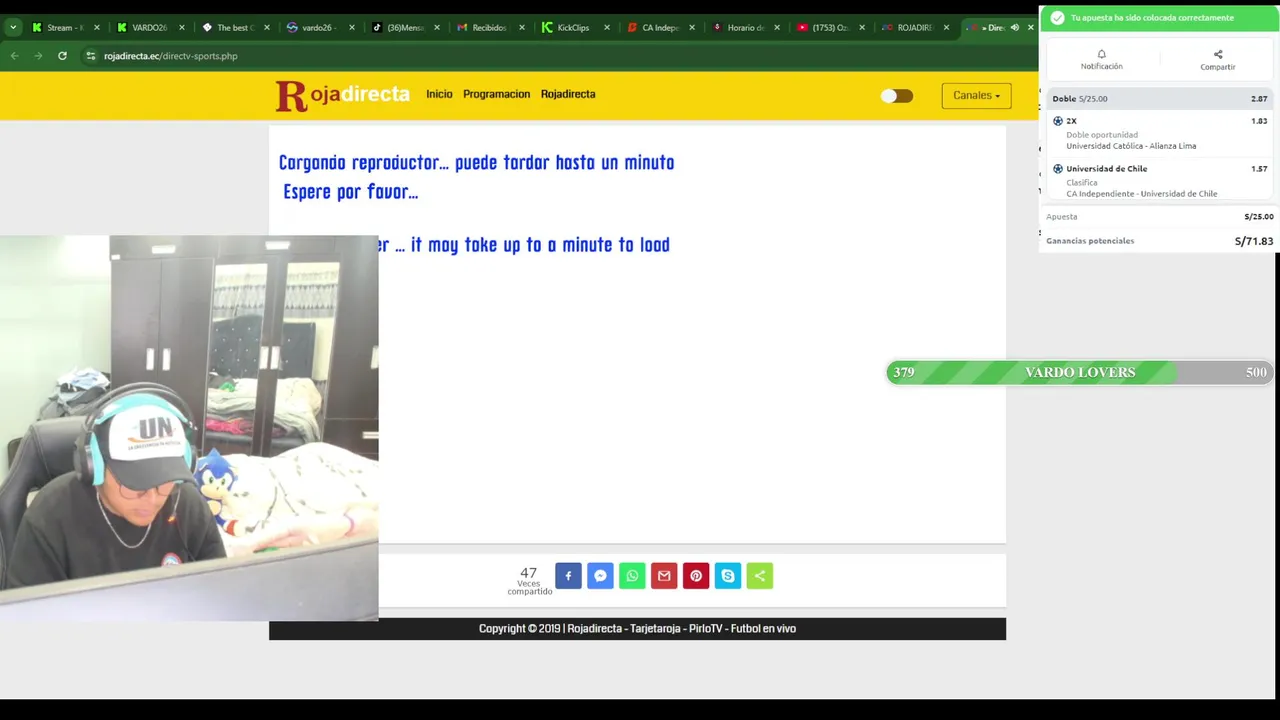Open the green more-sharing options icon
The width and height of the screenshot is (1280, 720).
pos(760,576)
